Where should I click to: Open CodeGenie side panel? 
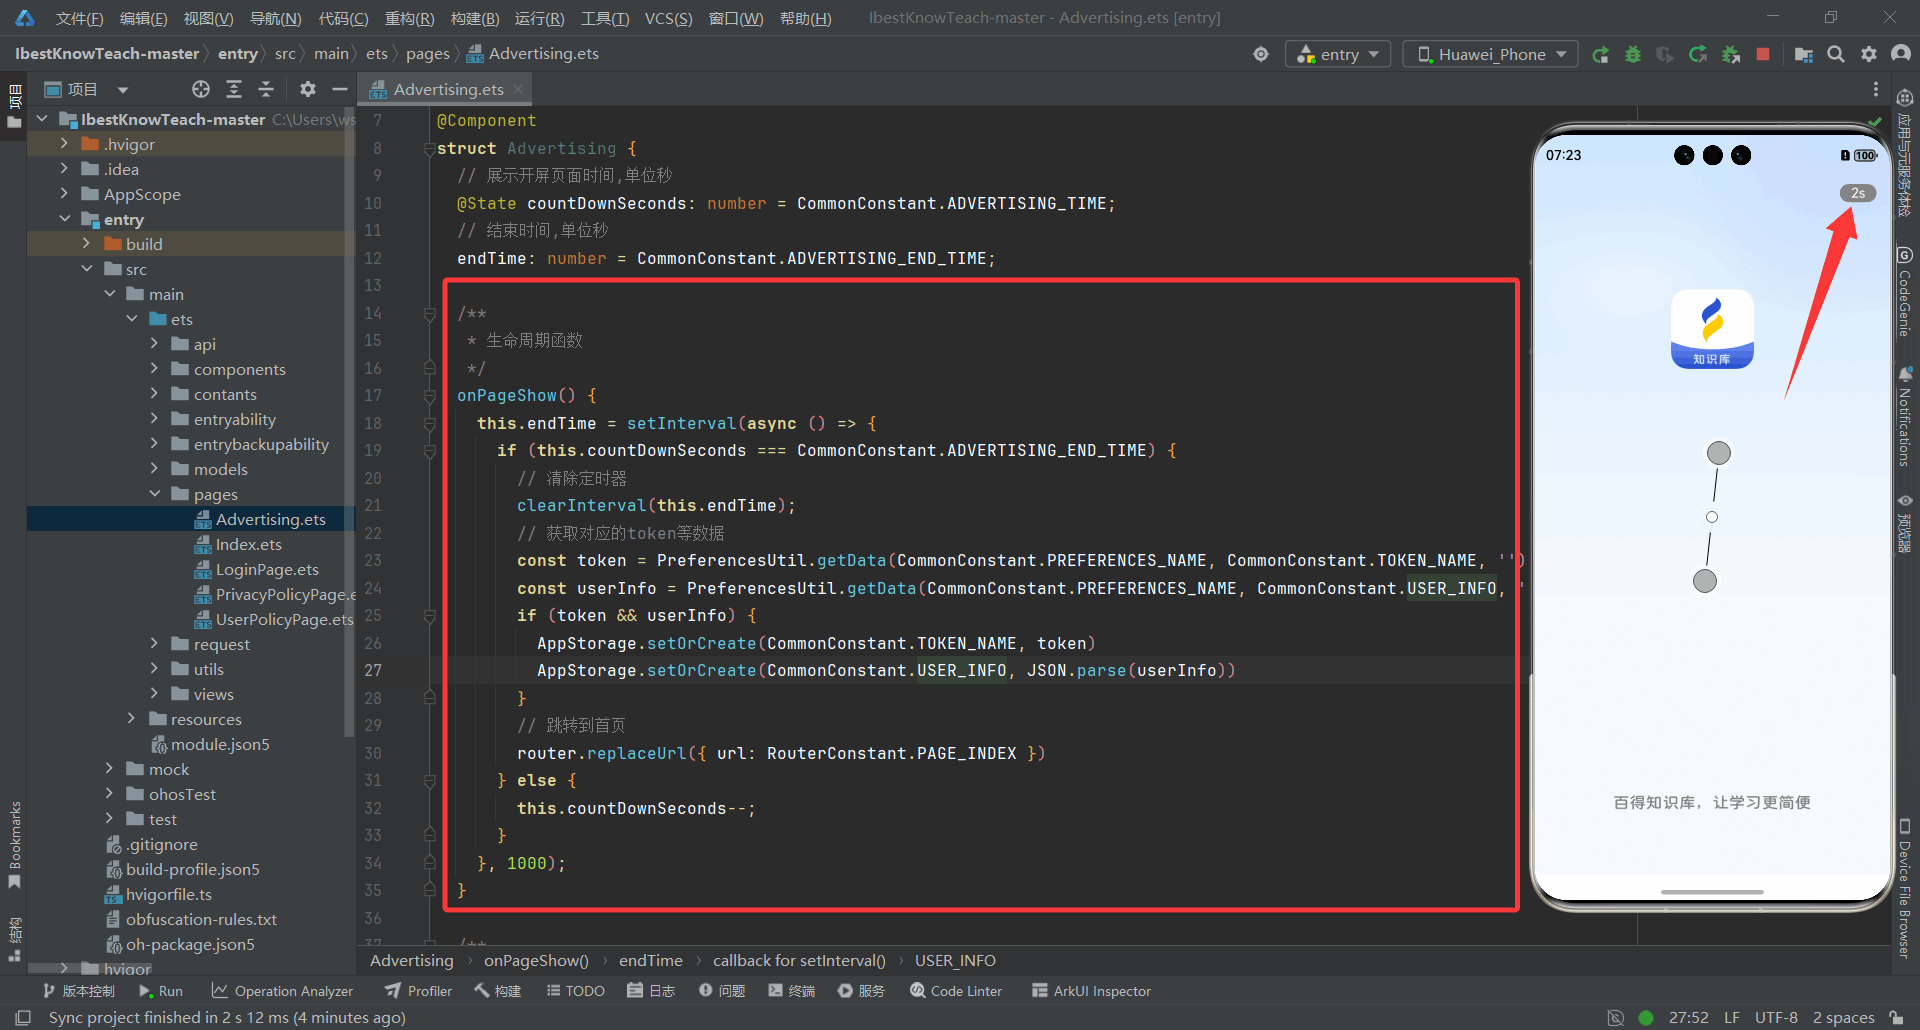[x=1905, y=292]
